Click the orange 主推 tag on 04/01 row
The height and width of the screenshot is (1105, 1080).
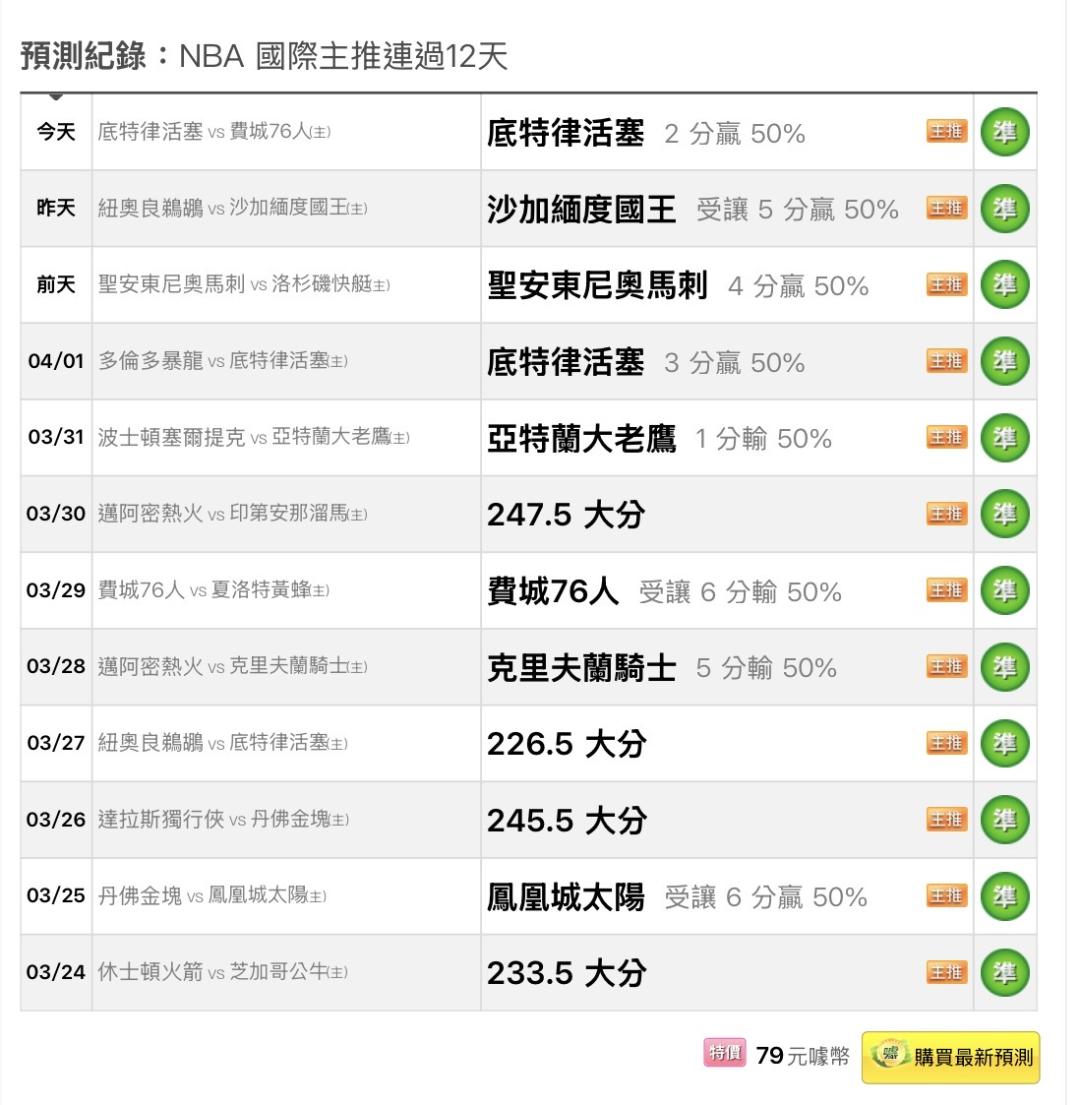(947, 361)
